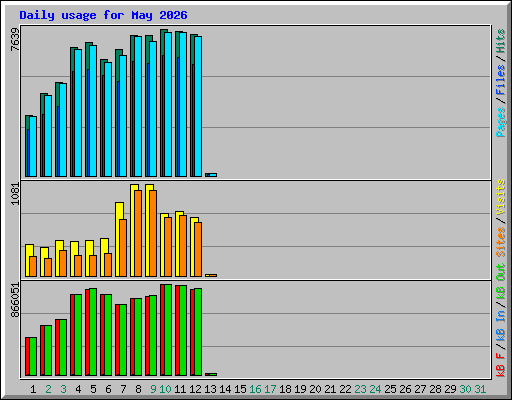Click day 14 on the x-axis
This screenshot has height=400, width=512.
point(225,389)
